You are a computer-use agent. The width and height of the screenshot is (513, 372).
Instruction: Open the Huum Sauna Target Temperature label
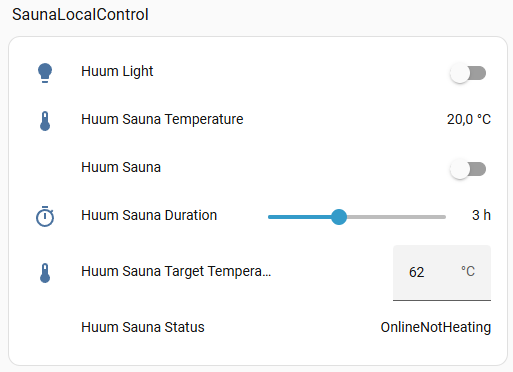tap(176, 271)
